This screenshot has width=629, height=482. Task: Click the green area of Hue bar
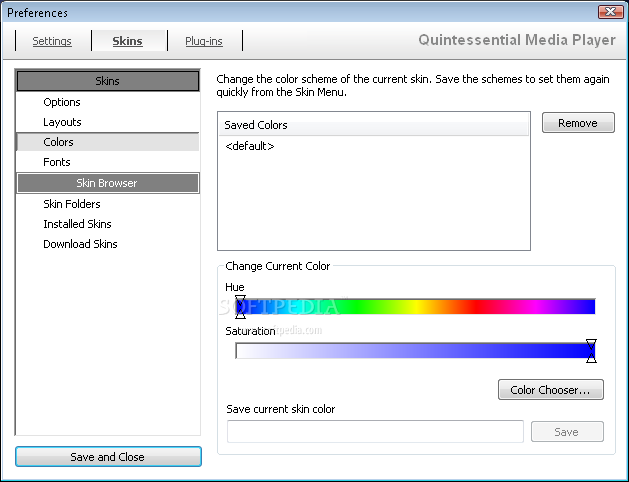pyautogui.click(x=357, y=307)
